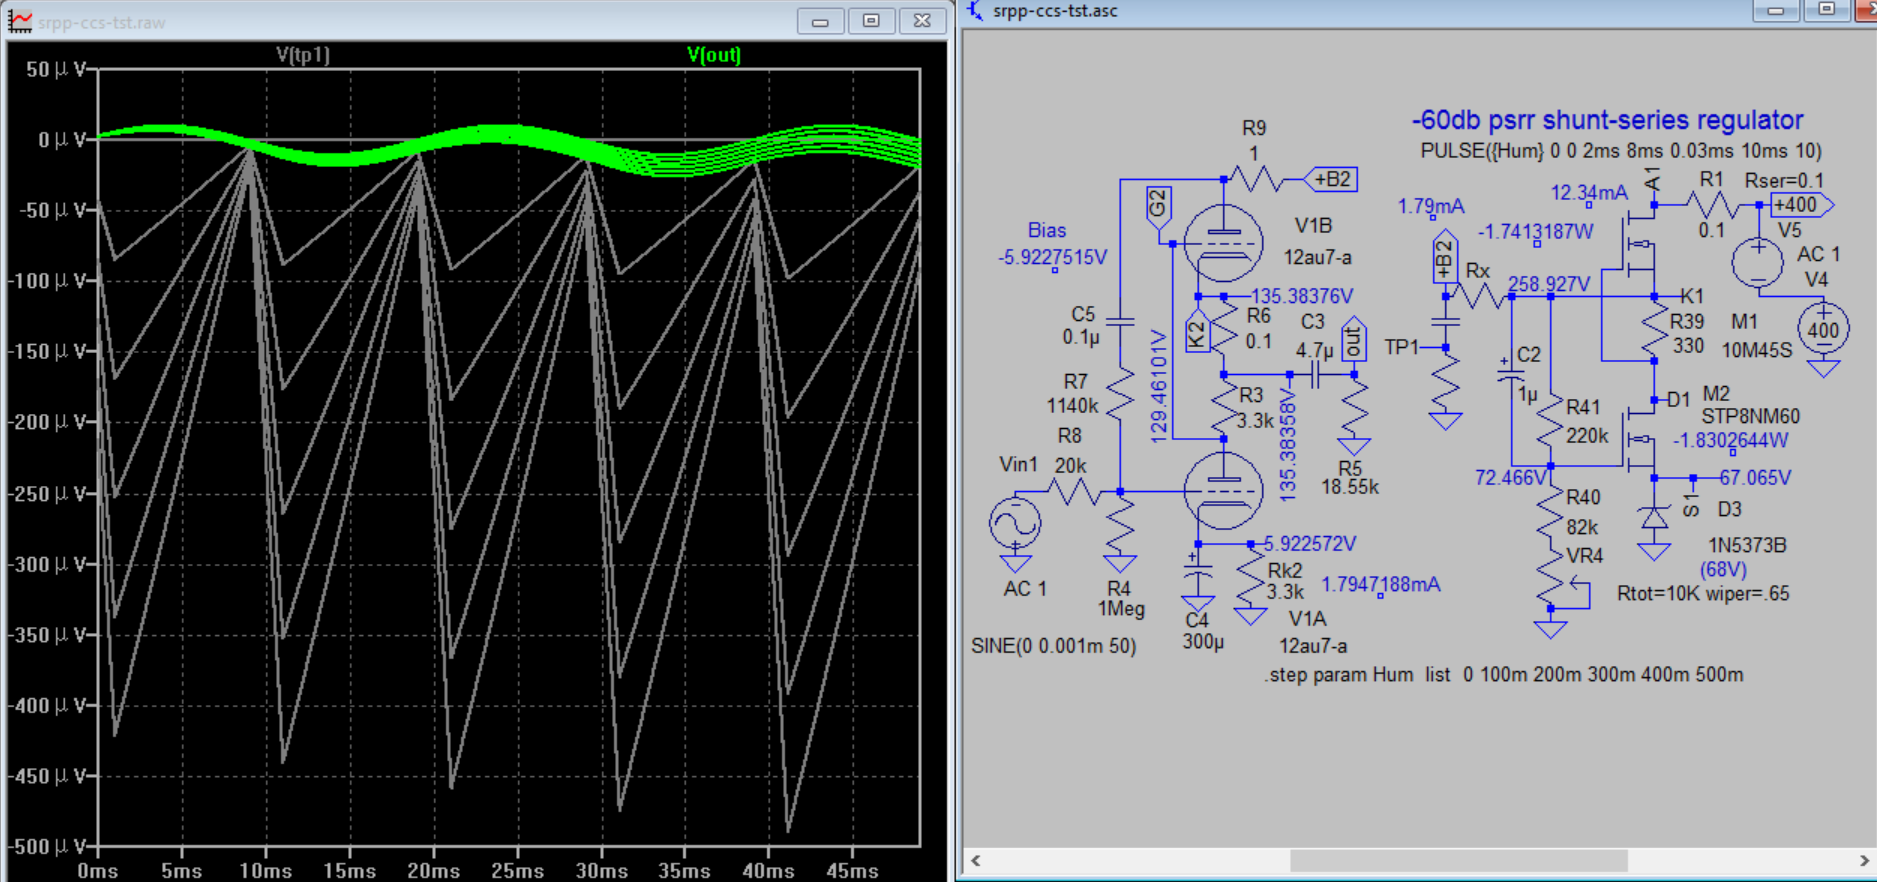Select the M2 STP8NM60 MOSFET symbol
The width and height of the screenshot is (1877, 882).
pos(1639,438)
